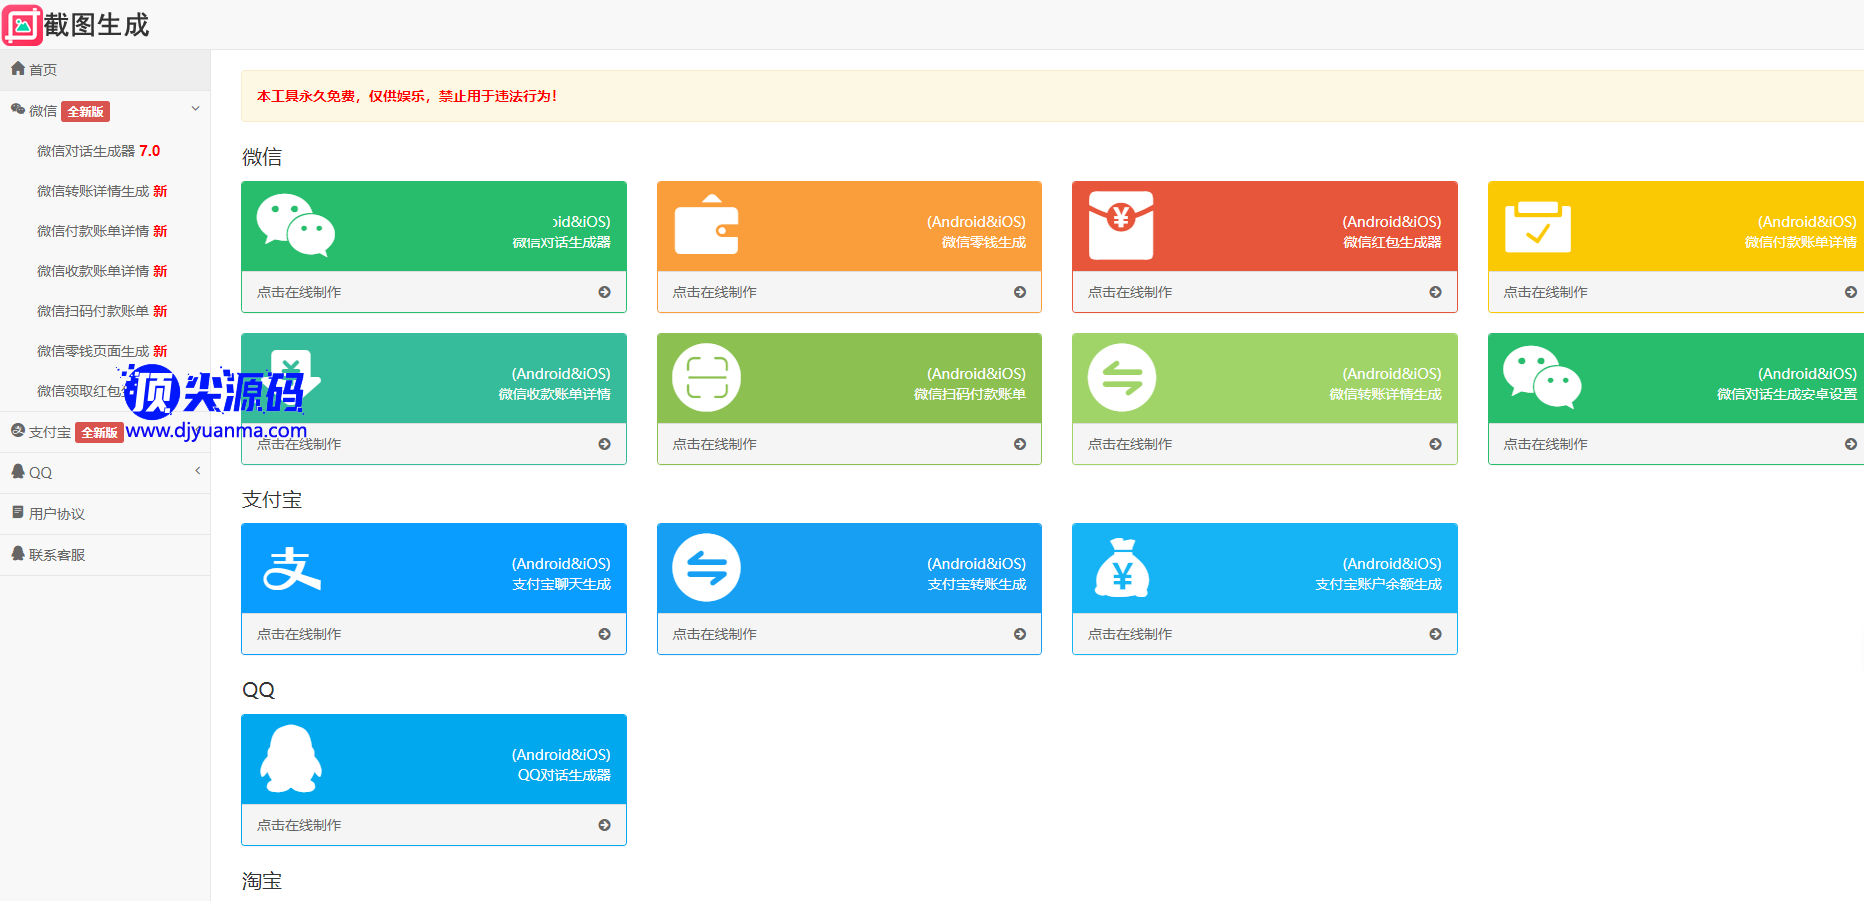Click the orange WeChat wallet icon

point(706,225)
